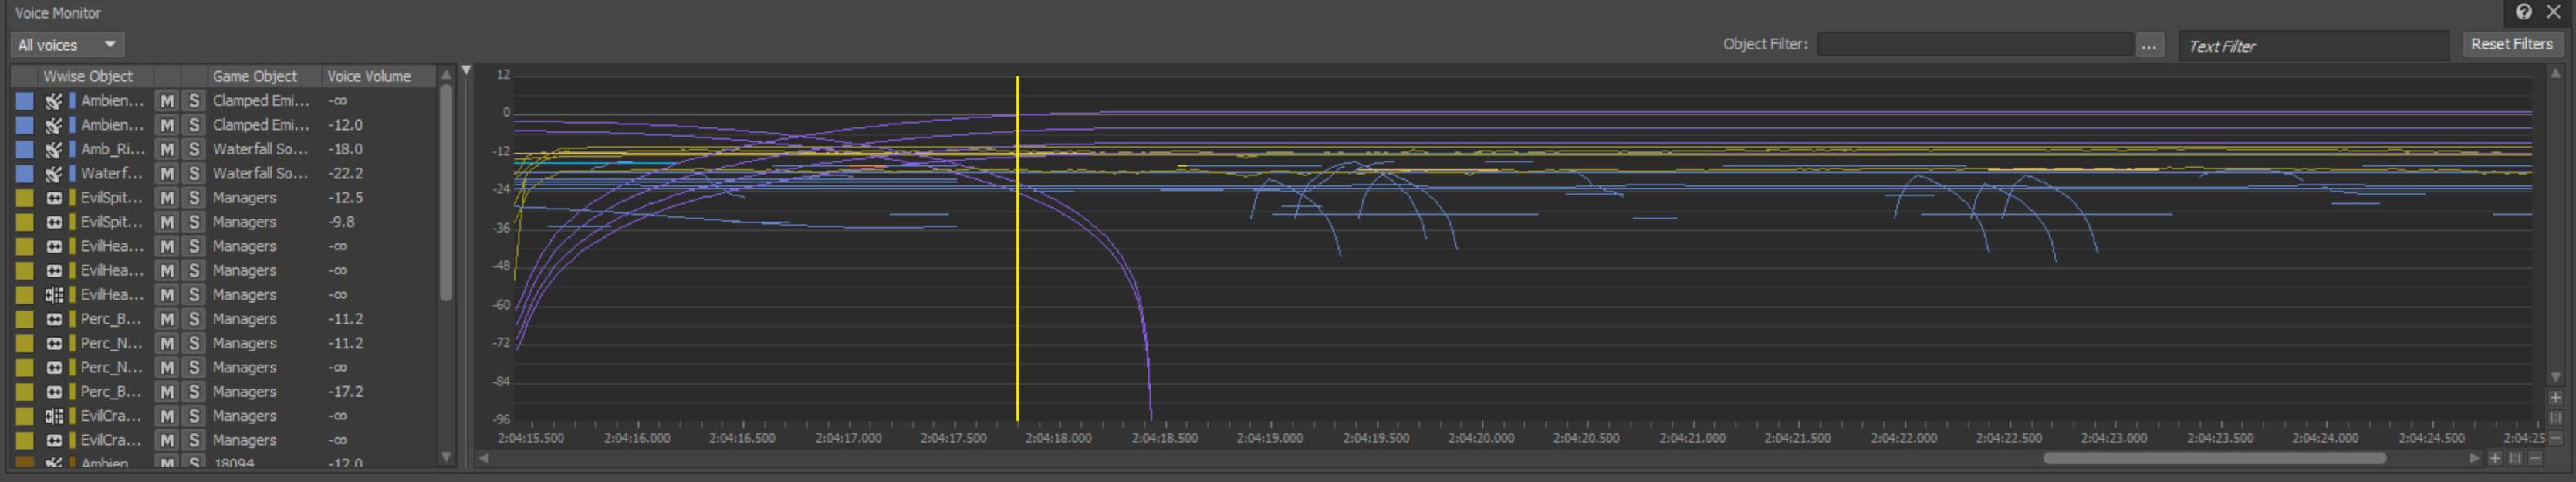
Task: Click into the Text Filter field
Action: 2311,46
